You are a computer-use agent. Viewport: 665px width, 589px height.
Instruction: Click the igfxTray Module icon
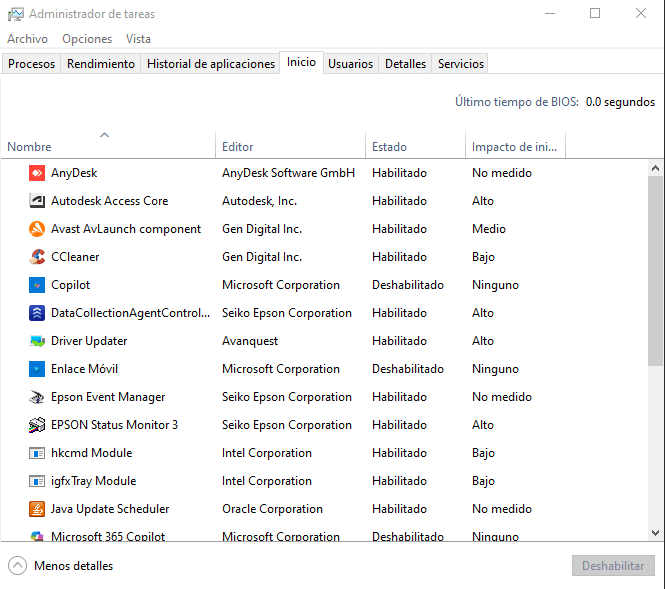37,481
